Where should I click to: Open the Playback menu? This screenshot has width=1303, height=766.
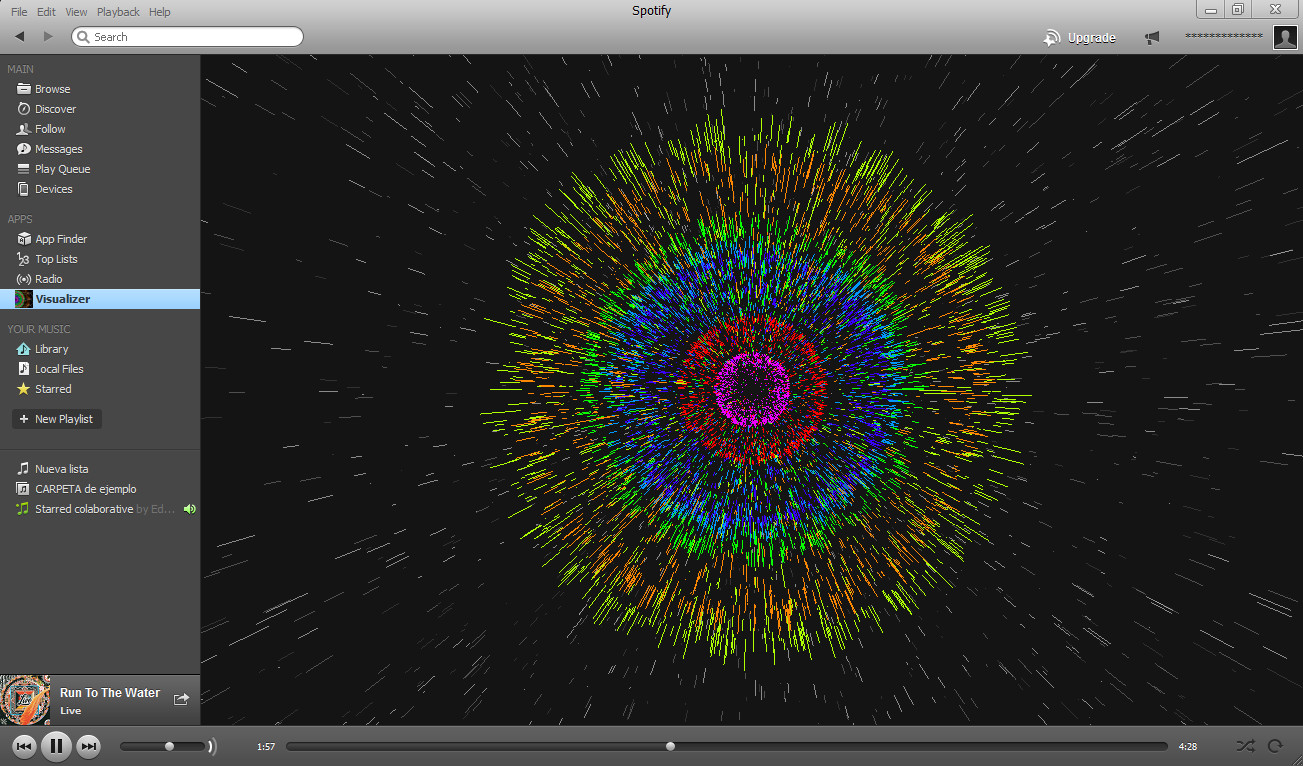[118, 12]
